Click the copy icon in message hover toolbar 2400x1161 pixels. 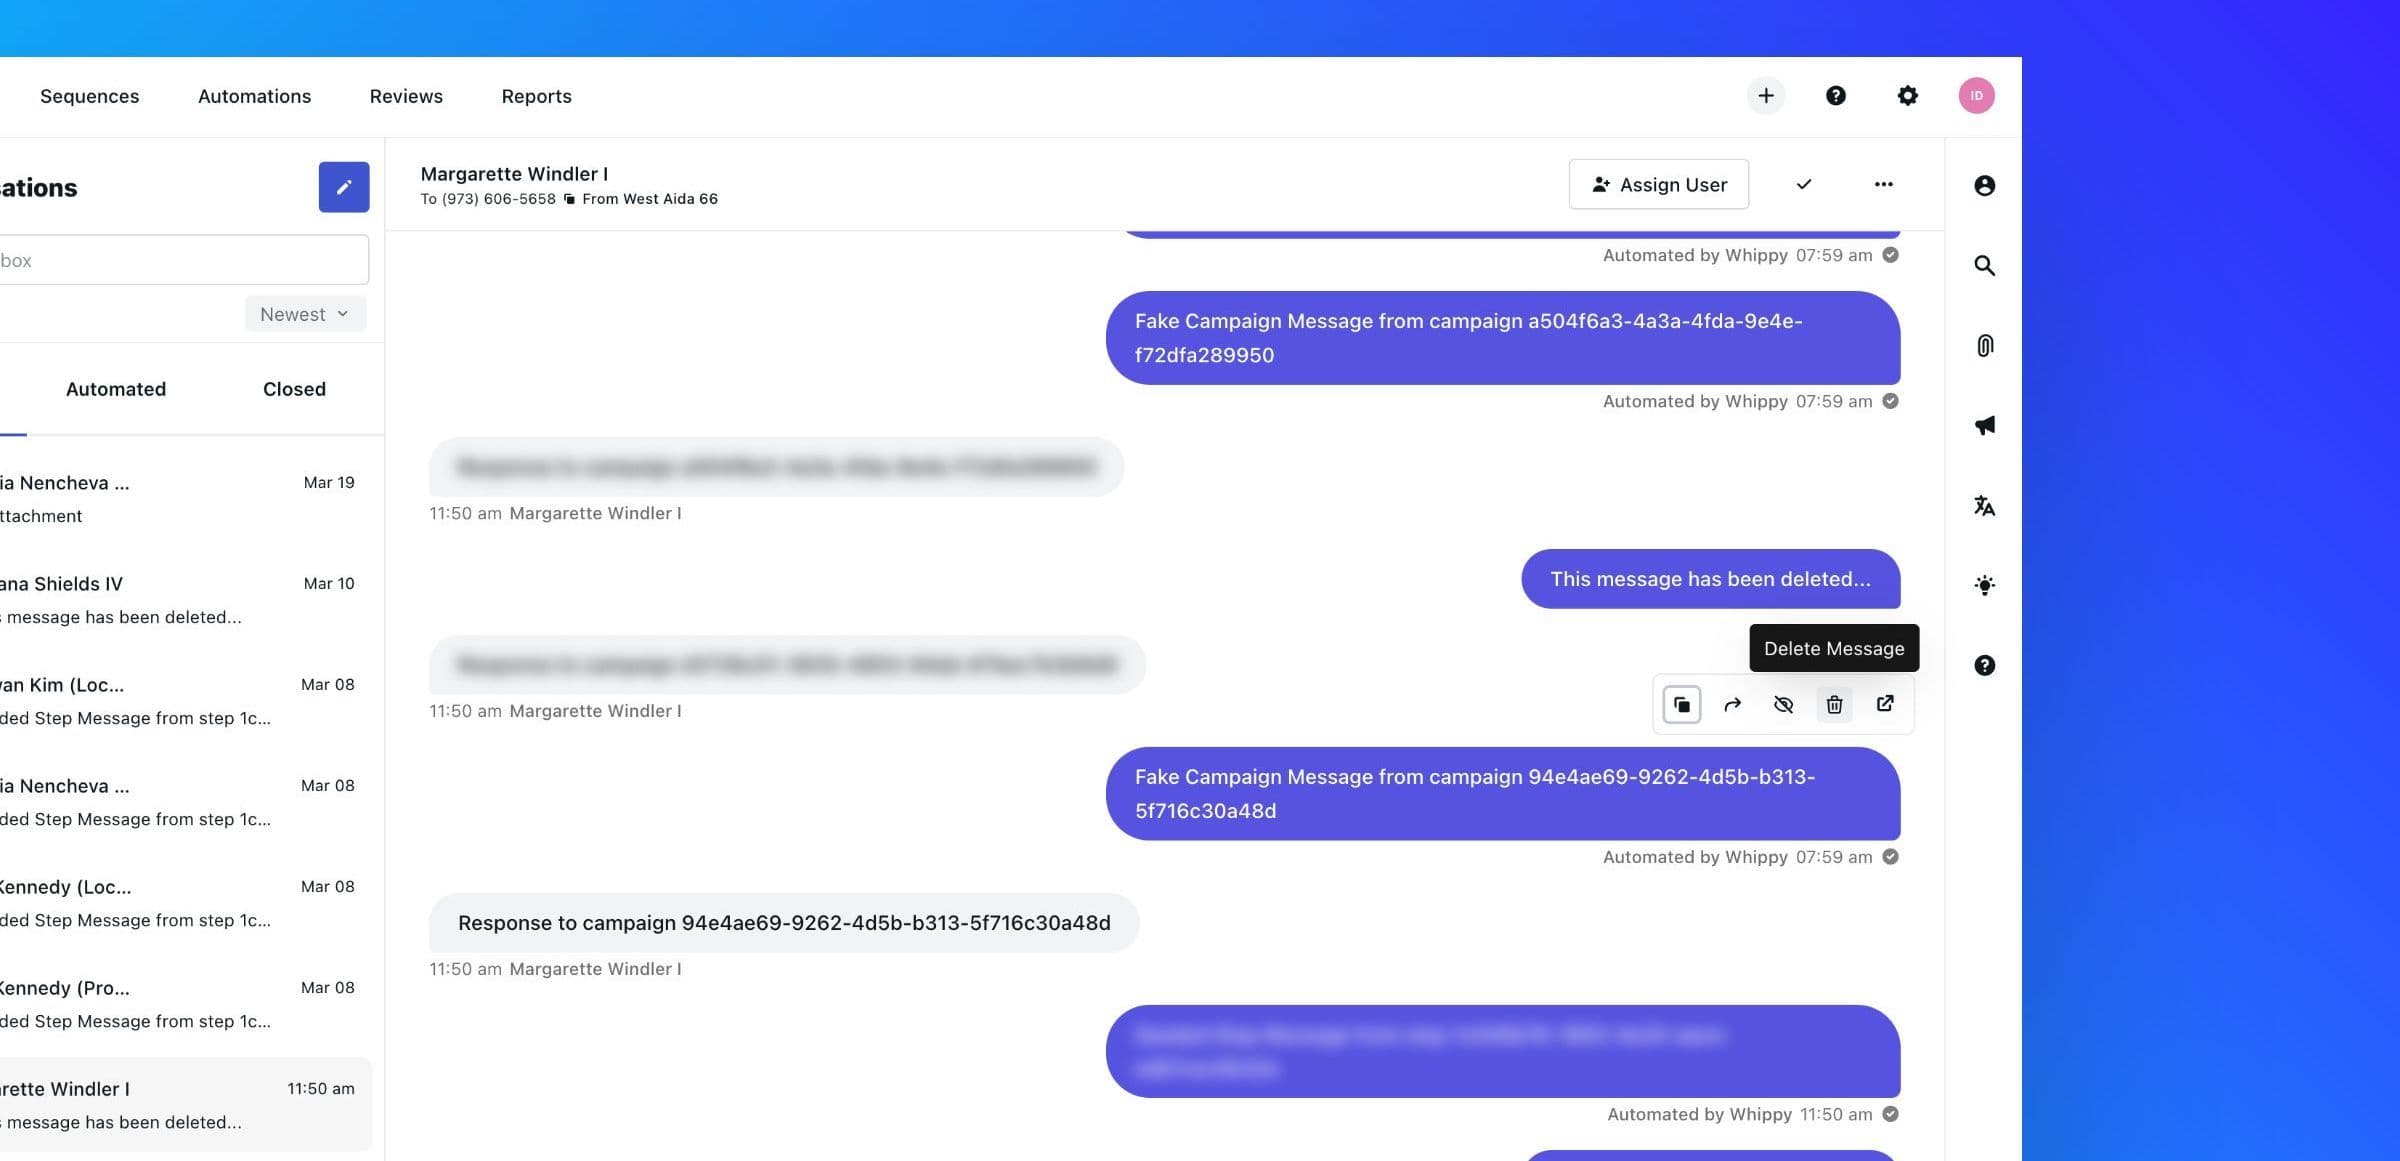(x=1681, y=704)
